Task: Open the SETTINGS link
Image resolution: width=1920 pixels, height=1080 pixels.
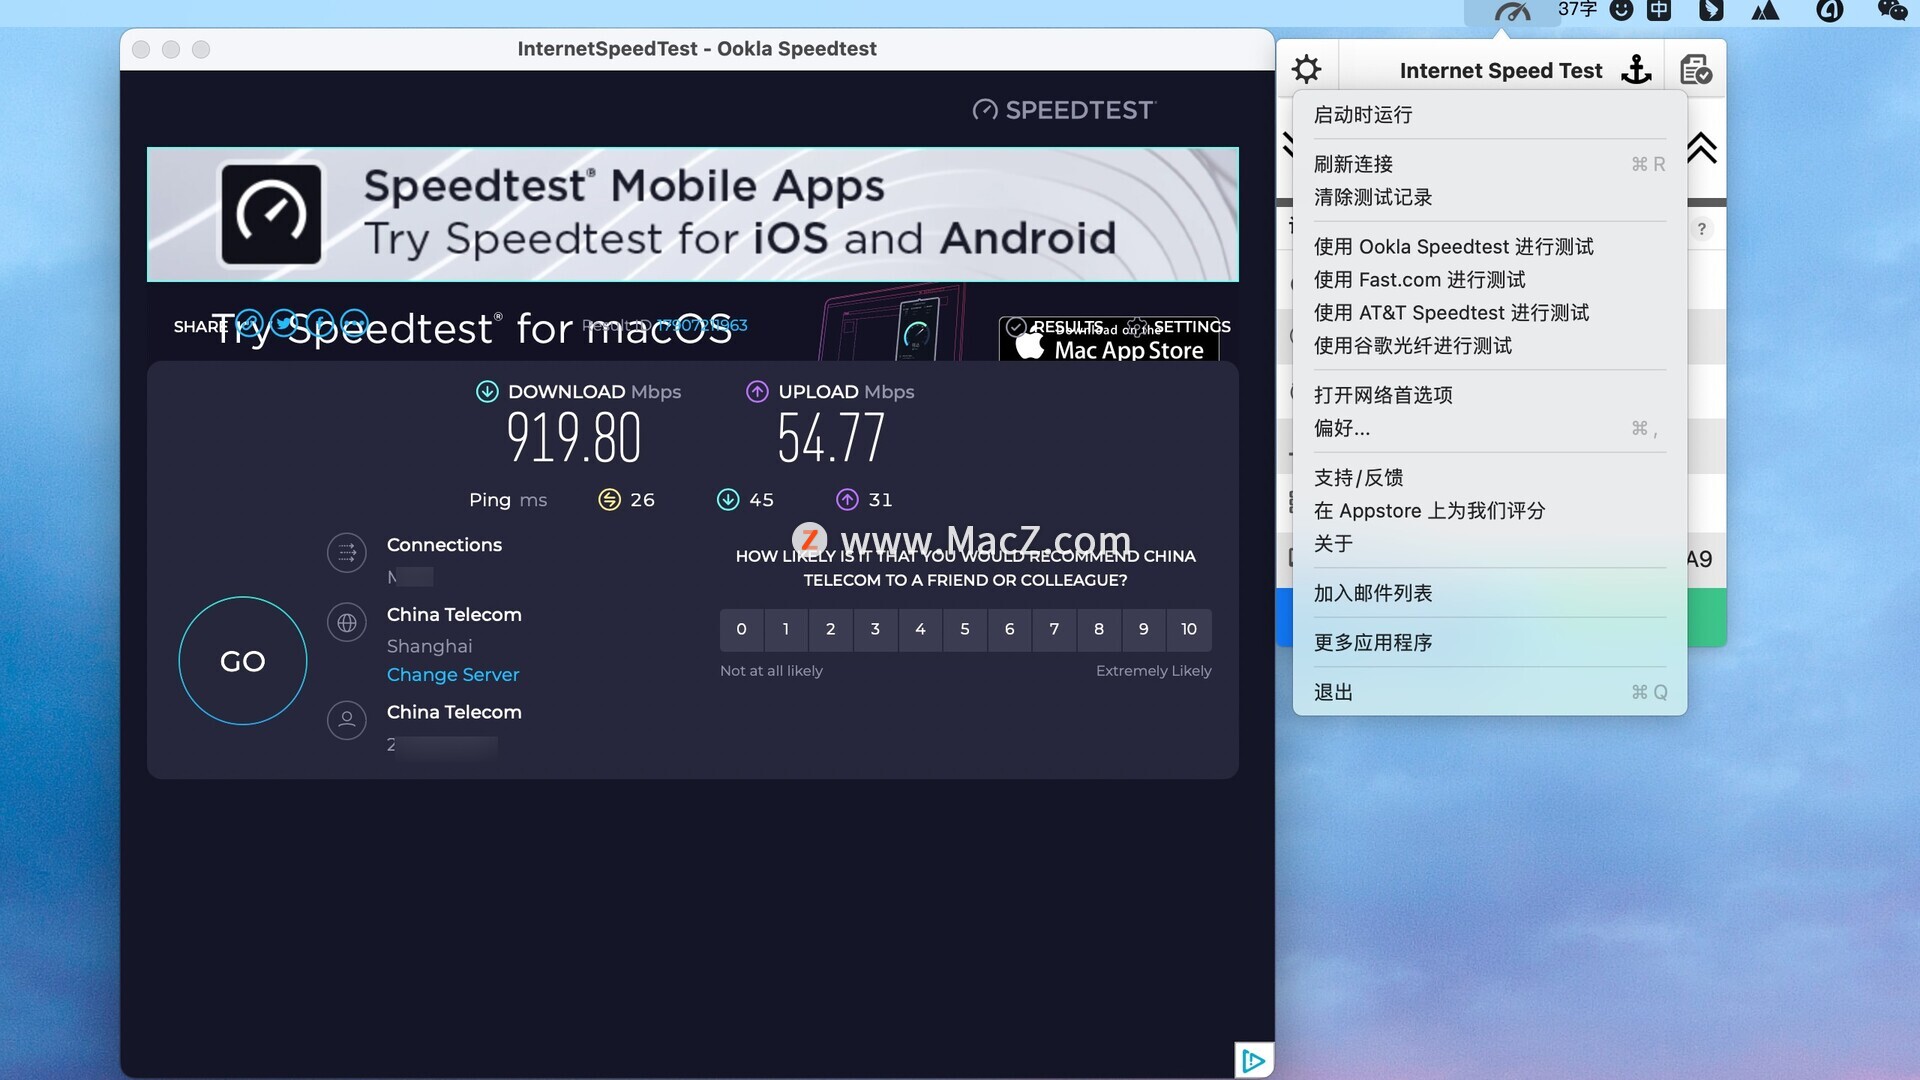Action: coord(1178,327)
